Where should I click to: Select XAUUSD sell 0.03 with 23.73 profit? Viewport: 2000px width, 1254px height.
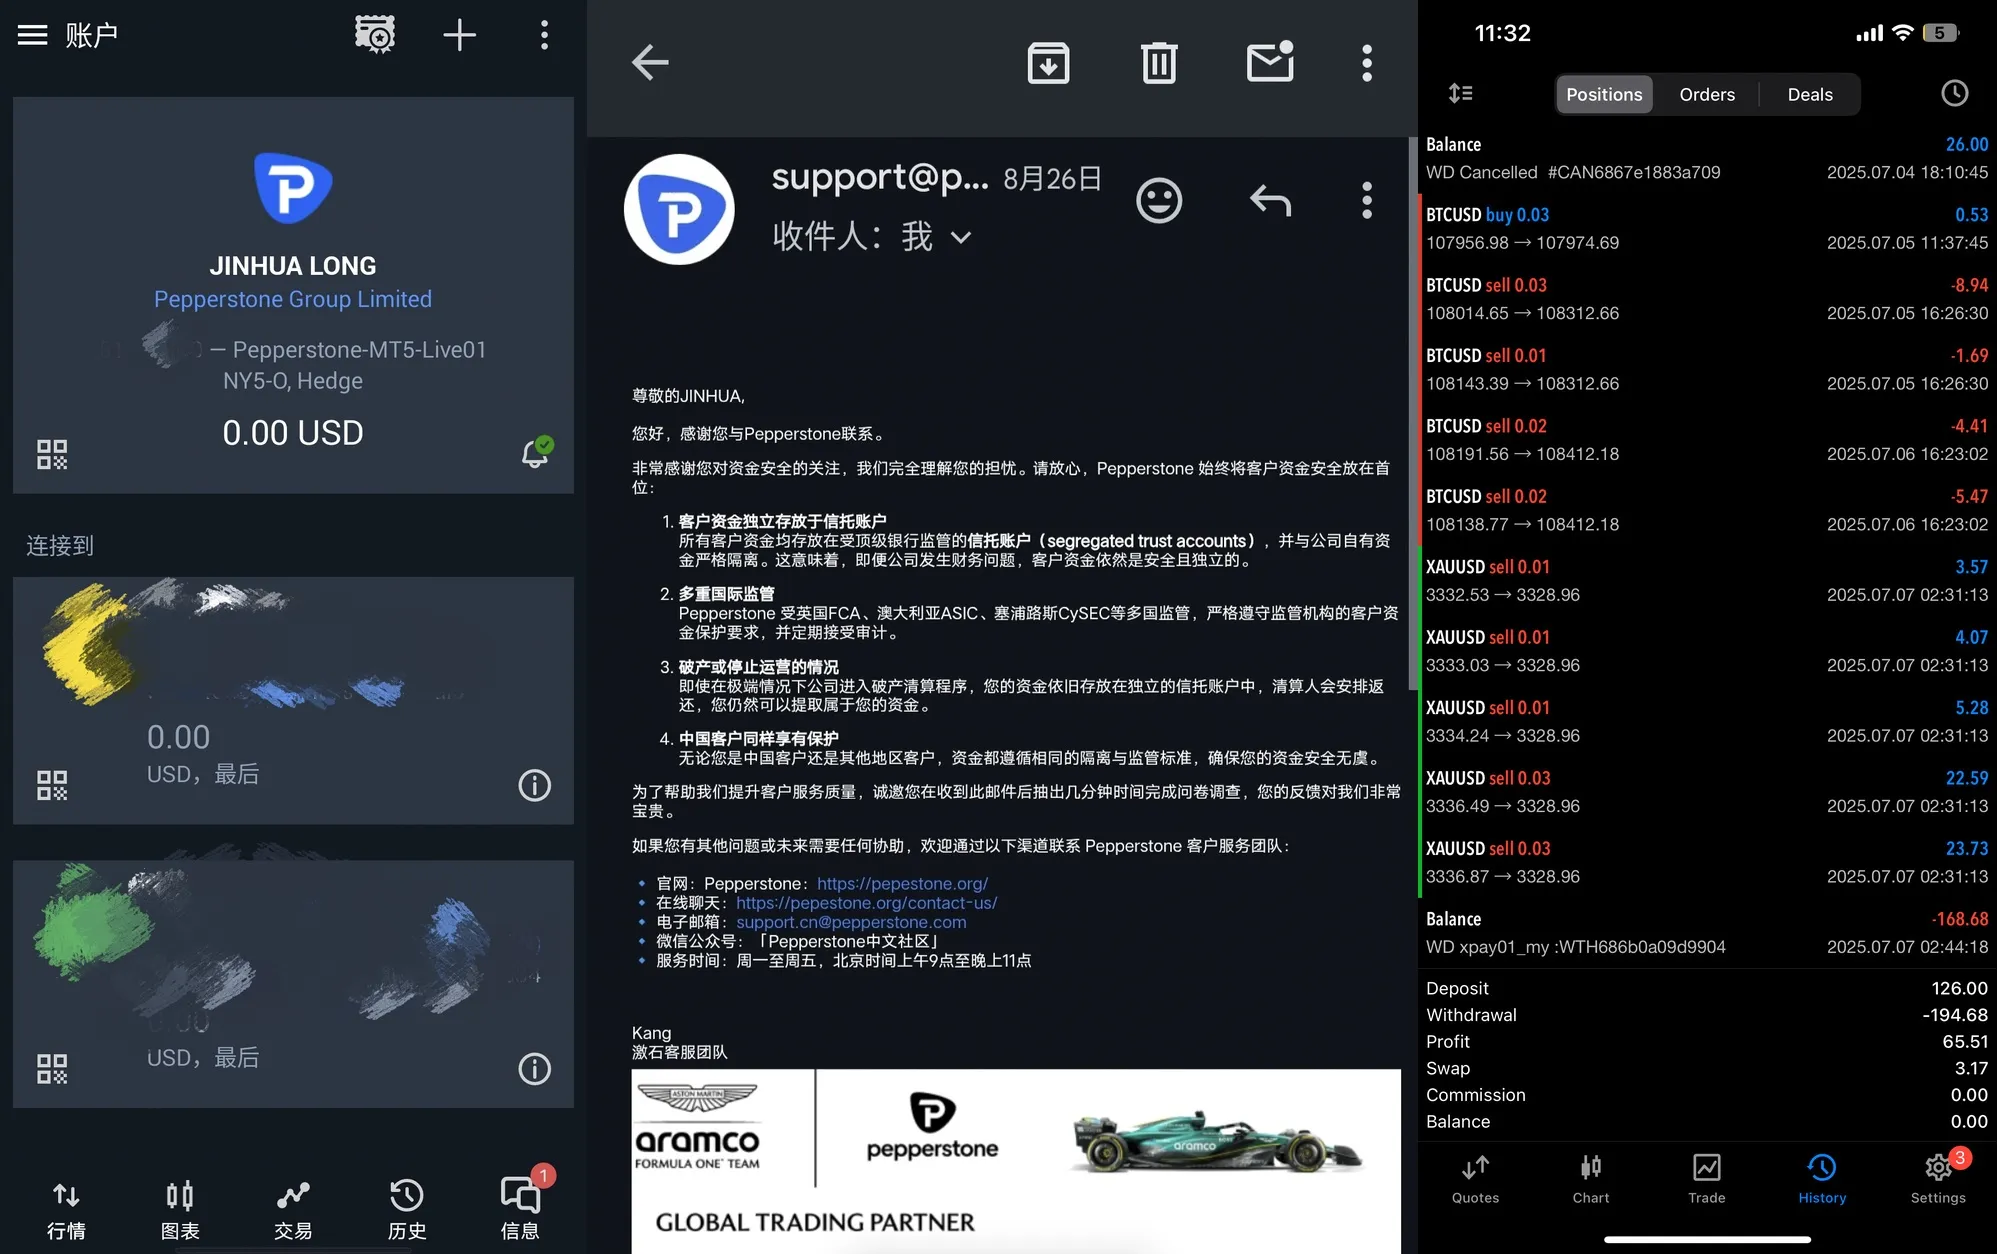tap(1707, 863)
